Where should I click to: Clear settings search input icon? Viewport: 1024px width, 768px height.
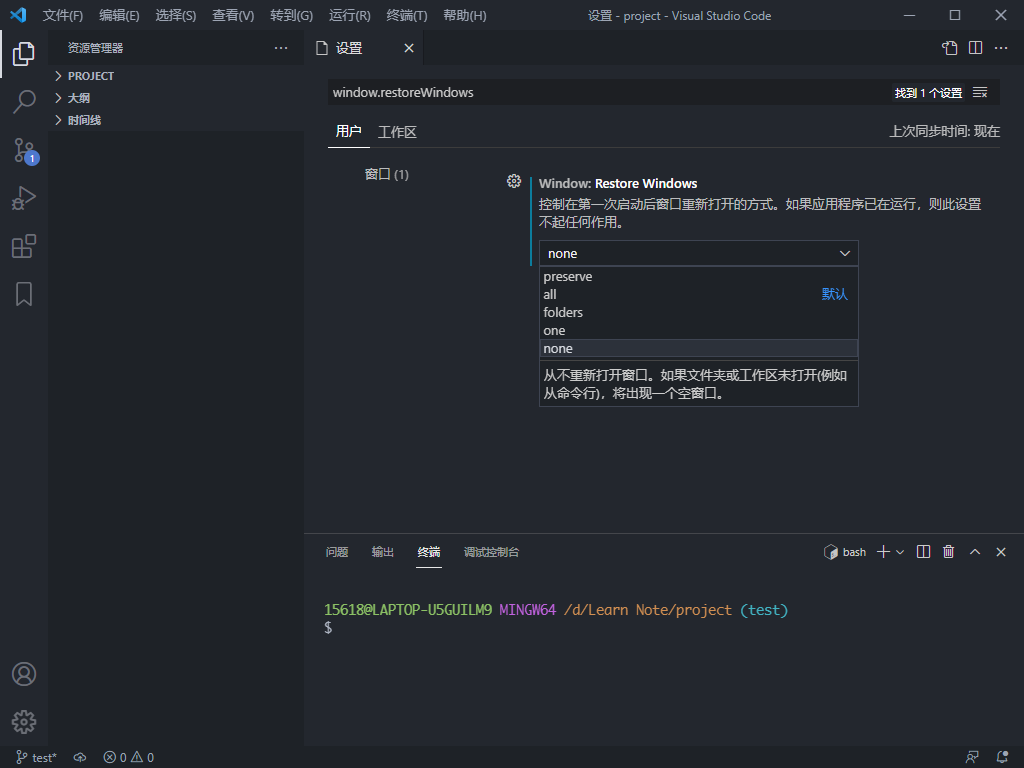[980, 93]
